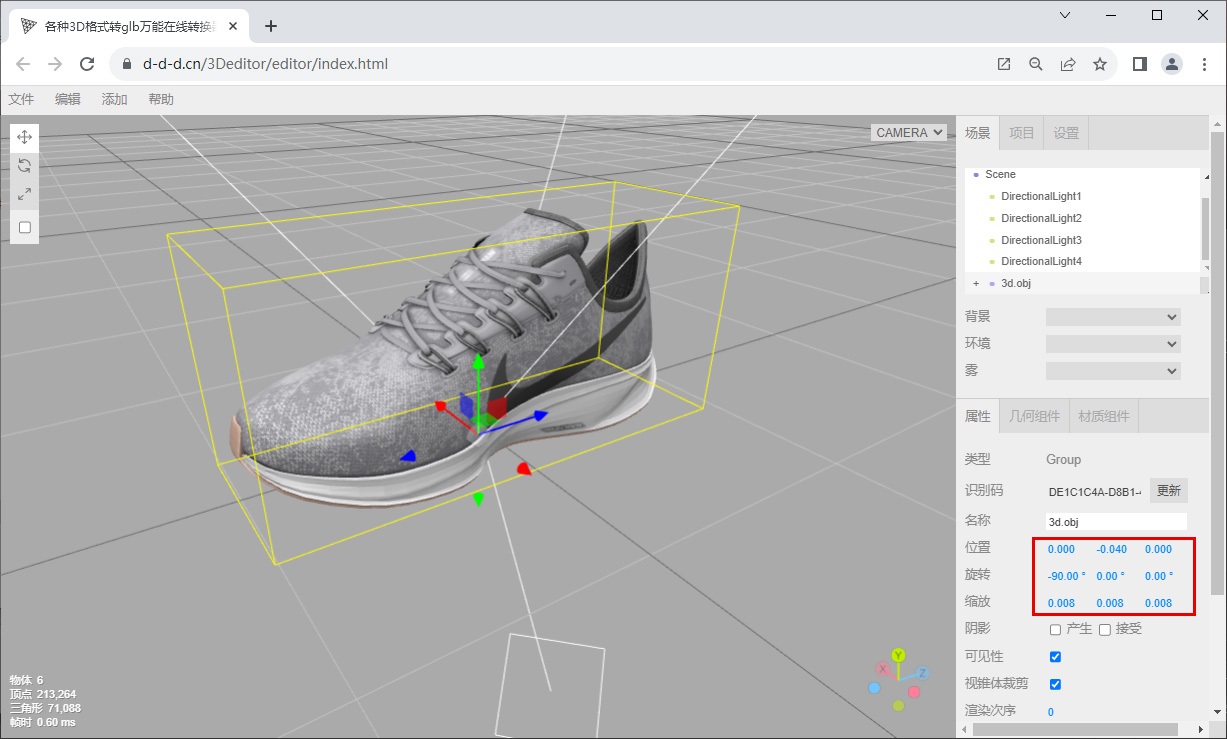Select DirectionalLight2 in the scene tree
The height and width of the screenshot is (739, 1227).
coord(1041,218)
